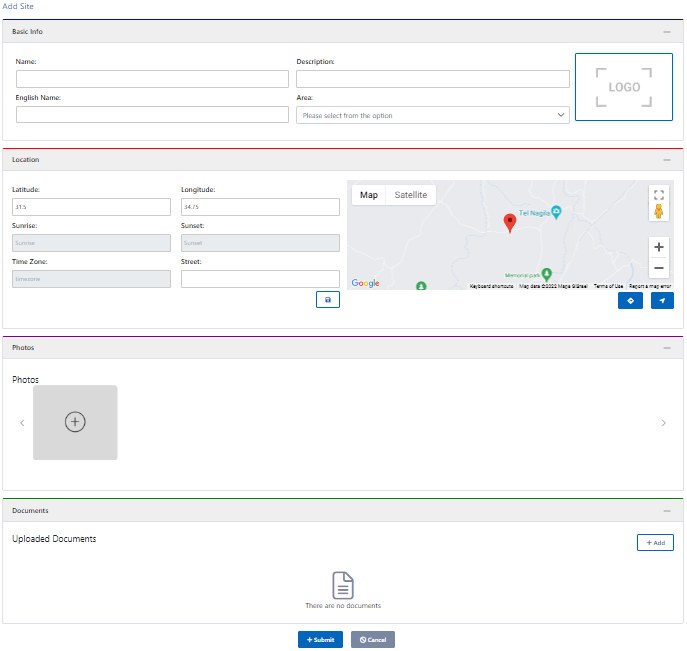
Task: Click the add photo plus tile
Action: point(75,422)
